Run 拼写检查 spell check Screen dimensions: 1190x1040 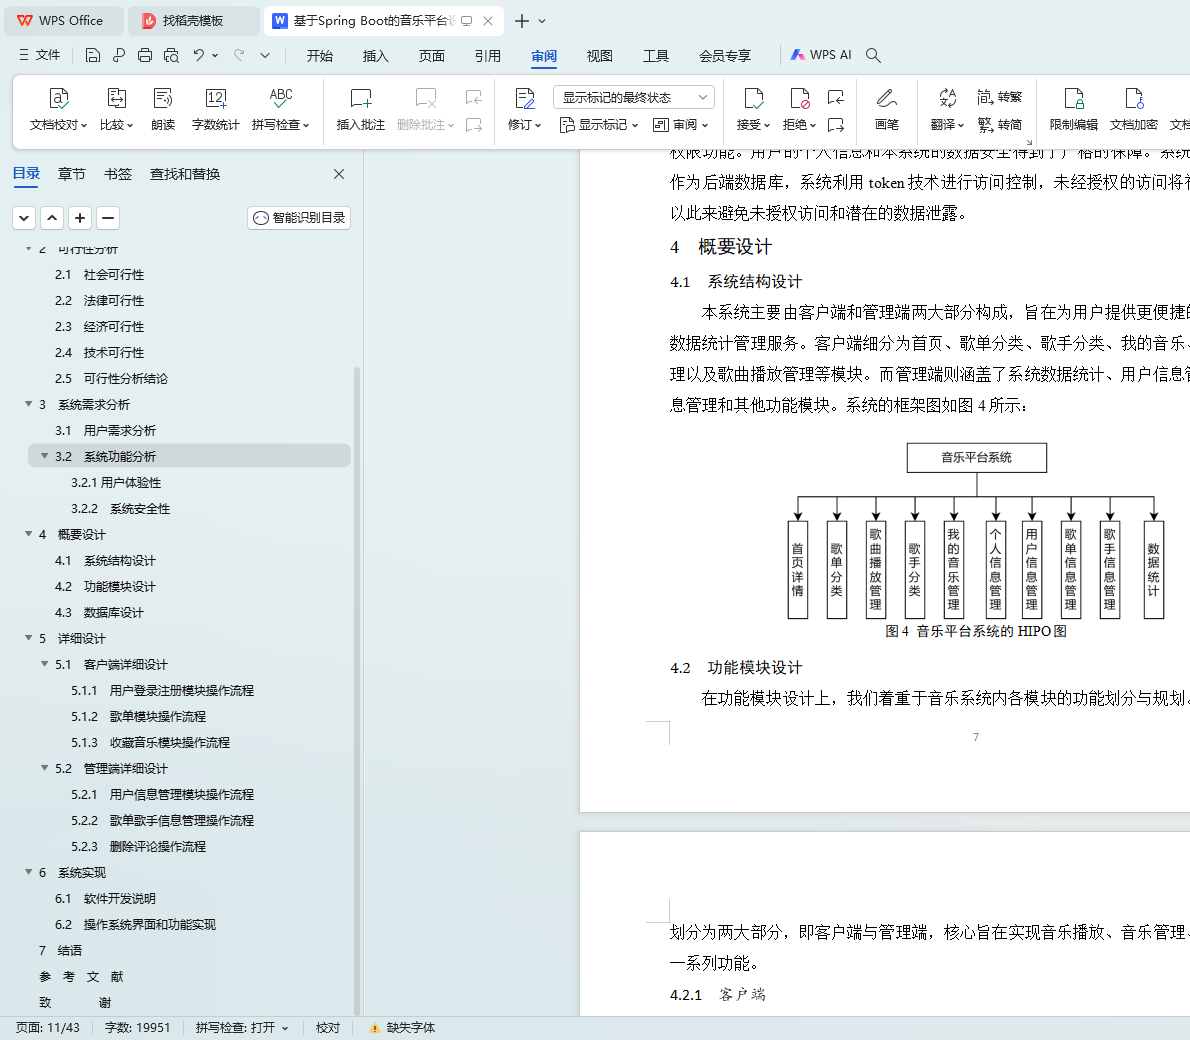coord(280,109)
